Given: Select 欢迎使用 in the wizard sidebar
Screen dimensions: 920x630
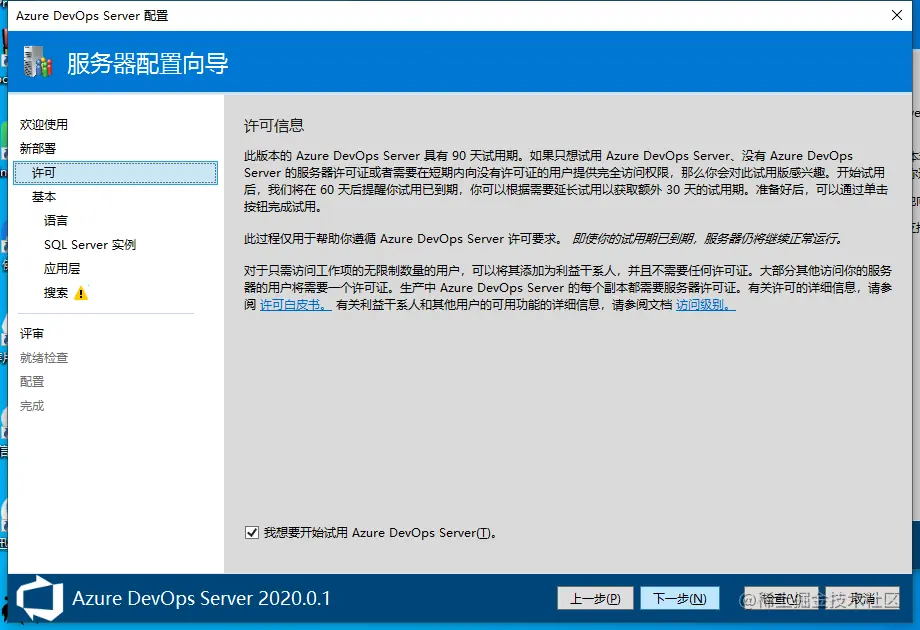Looking at the screenshot, I should pyautogui.click(x=44, y=124).
